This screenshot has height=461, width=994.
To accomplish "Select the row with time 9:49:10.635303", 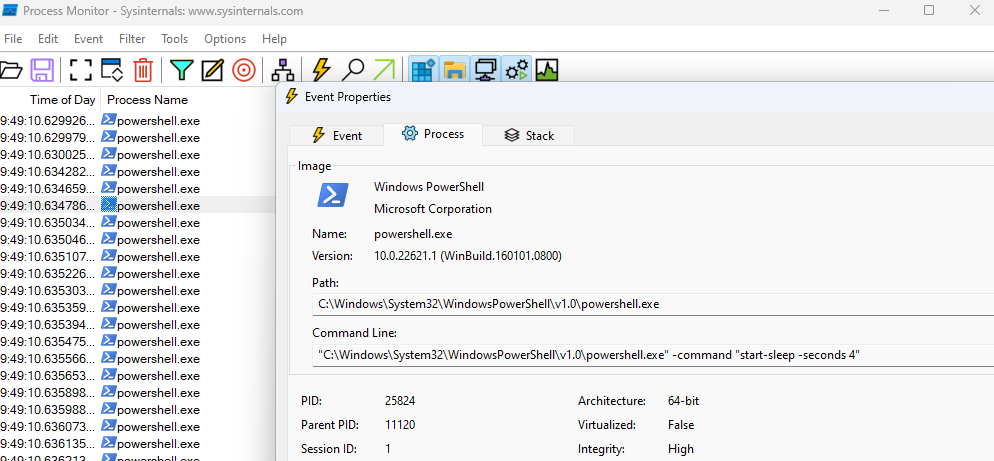I will pyautogui.click(x=138, y=290).
